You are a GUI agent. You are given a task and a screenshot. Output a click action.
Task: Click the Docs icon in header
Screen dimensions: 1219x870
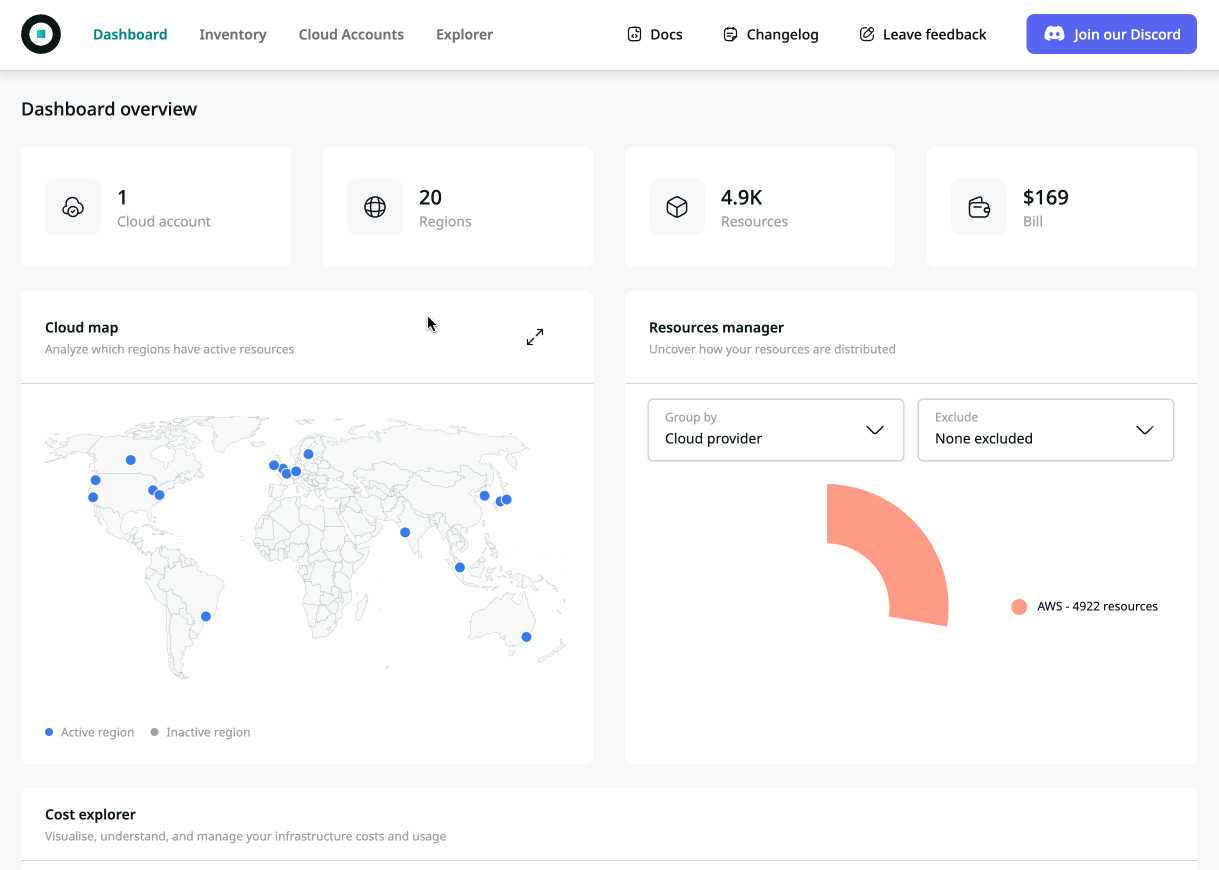click(x=634, y=34)
